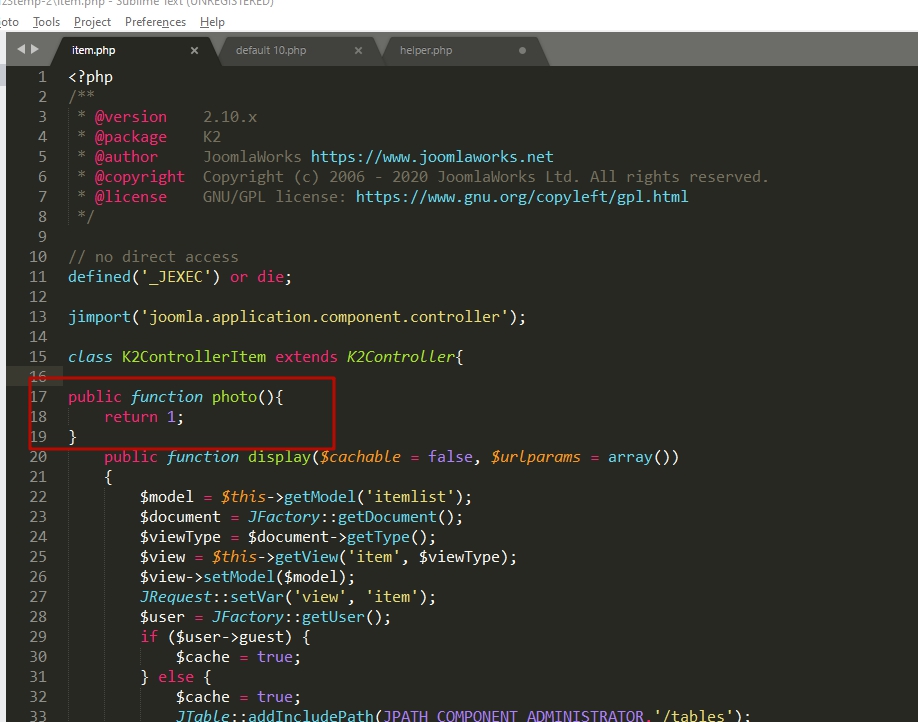
Task: Open the Help menu
Action: 212,22
